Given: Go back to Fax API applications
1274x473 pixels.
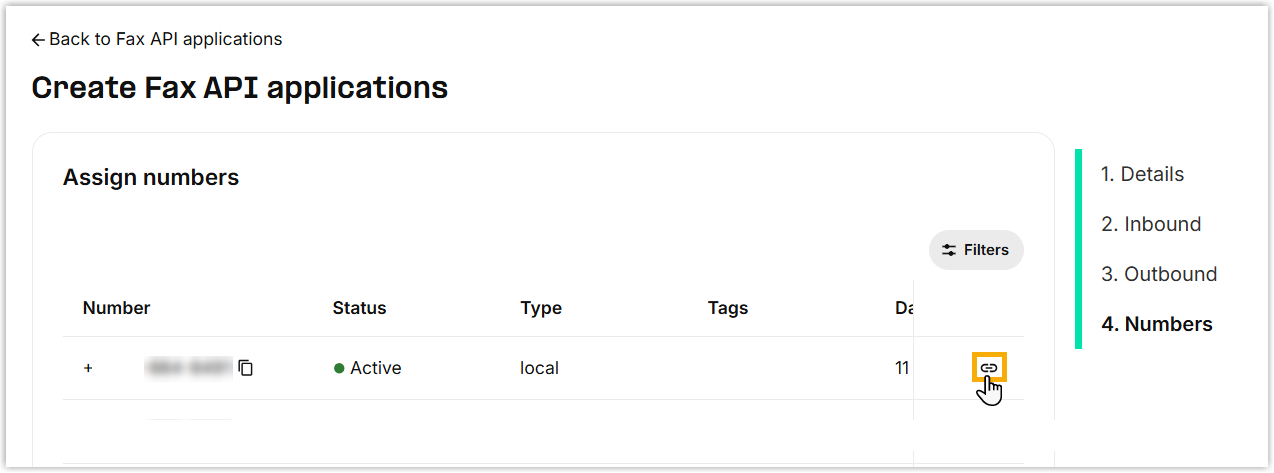Looking at the screenshot, I should tap(157, 39).
